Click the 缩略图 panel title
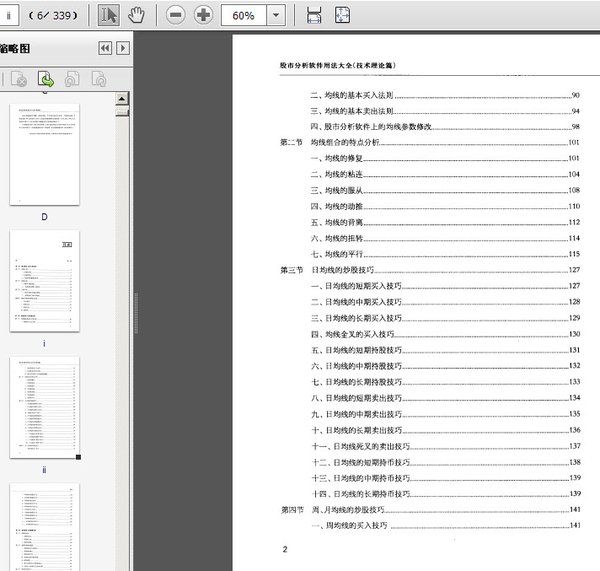Screen dimensions: 600x571 coord(15,49)
